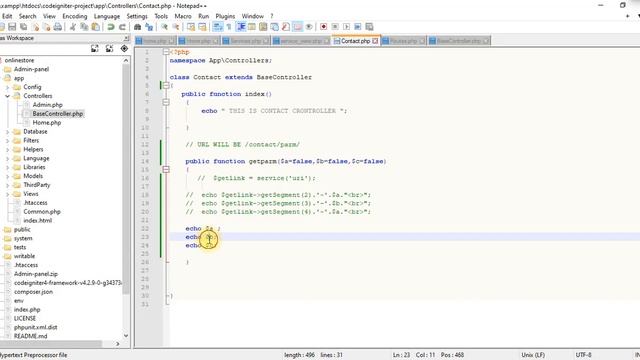This screenshot has width=640, height=360.
Task: Open the Edit menu
Action: (x=7, y=16)
